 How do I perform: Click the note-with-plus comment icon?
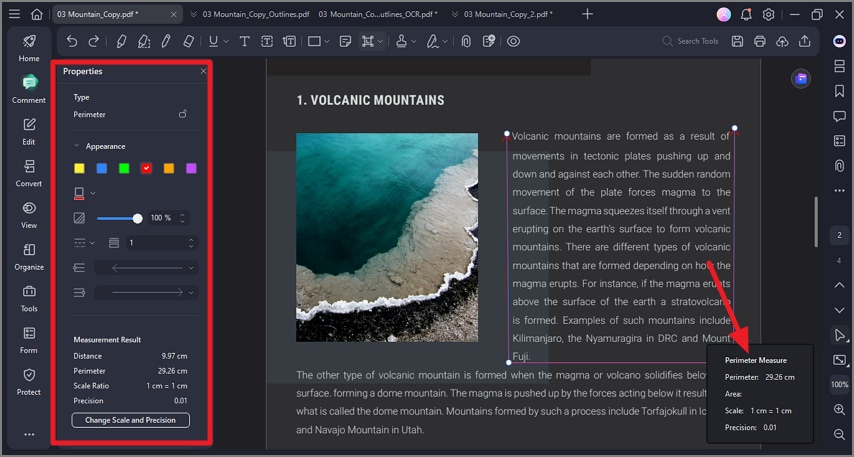click(x=489, y=41)
